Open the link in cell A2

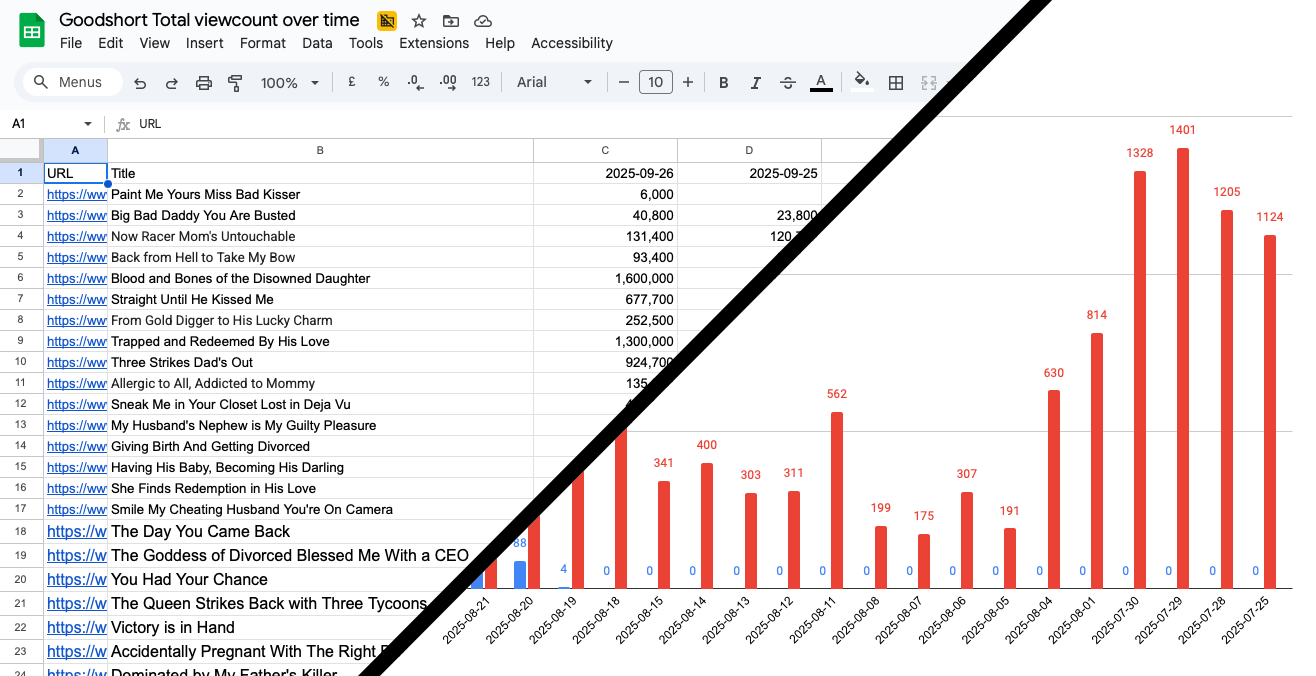(76, 194)
